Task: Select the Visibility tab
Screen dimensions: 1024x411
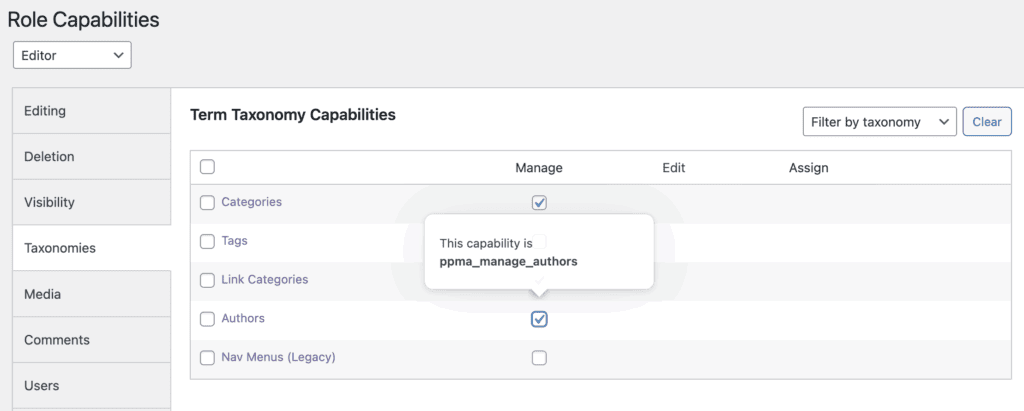Action: (x=92, y=202)
